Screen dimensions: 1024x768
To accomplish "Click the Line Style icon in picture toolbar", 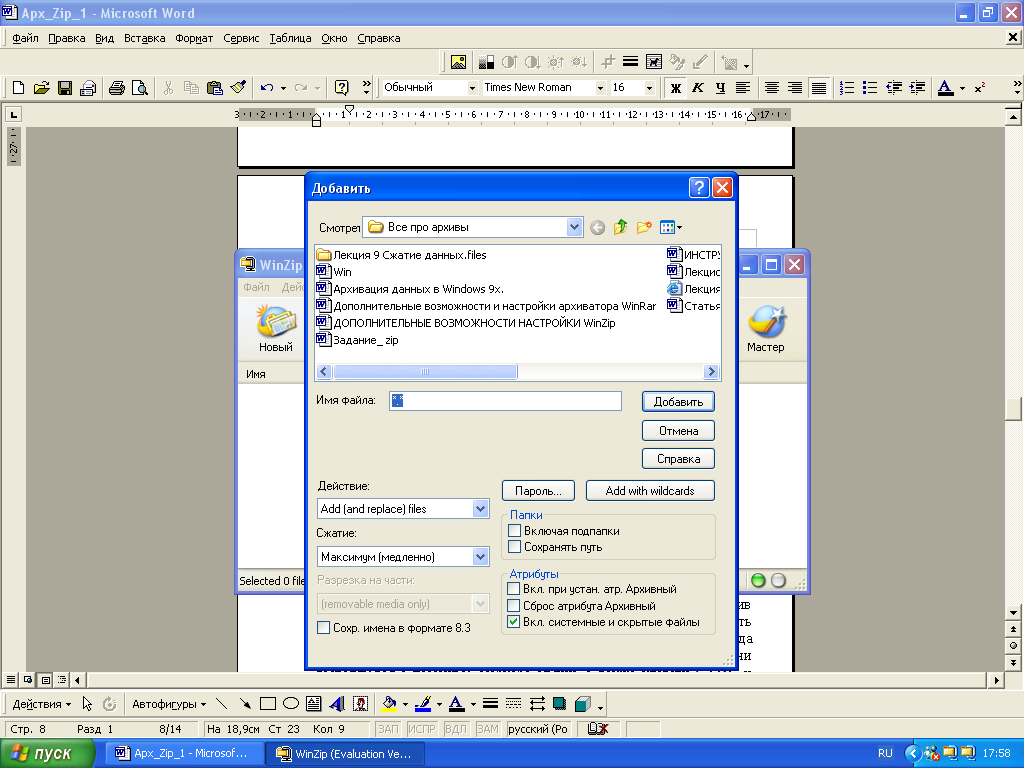I will click(x=630, y=62).
